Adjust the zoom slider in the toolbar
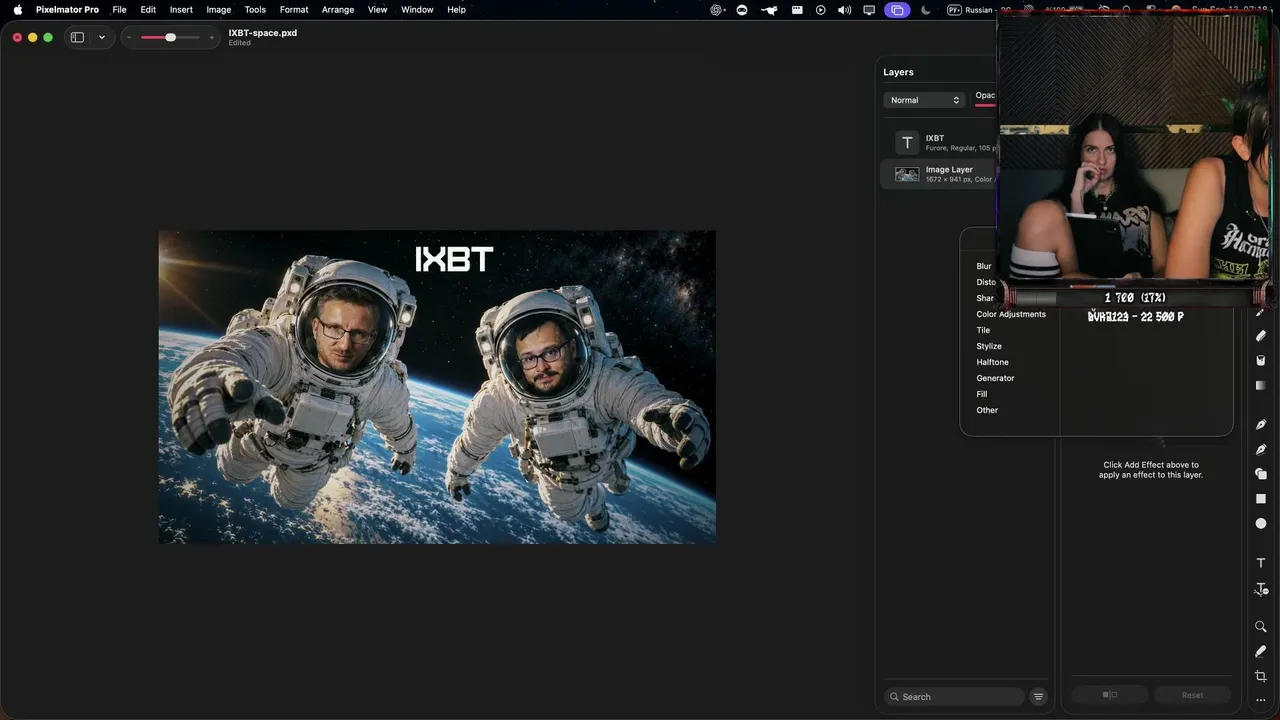The image size is (1280, 720). click(x=170, y=37)
